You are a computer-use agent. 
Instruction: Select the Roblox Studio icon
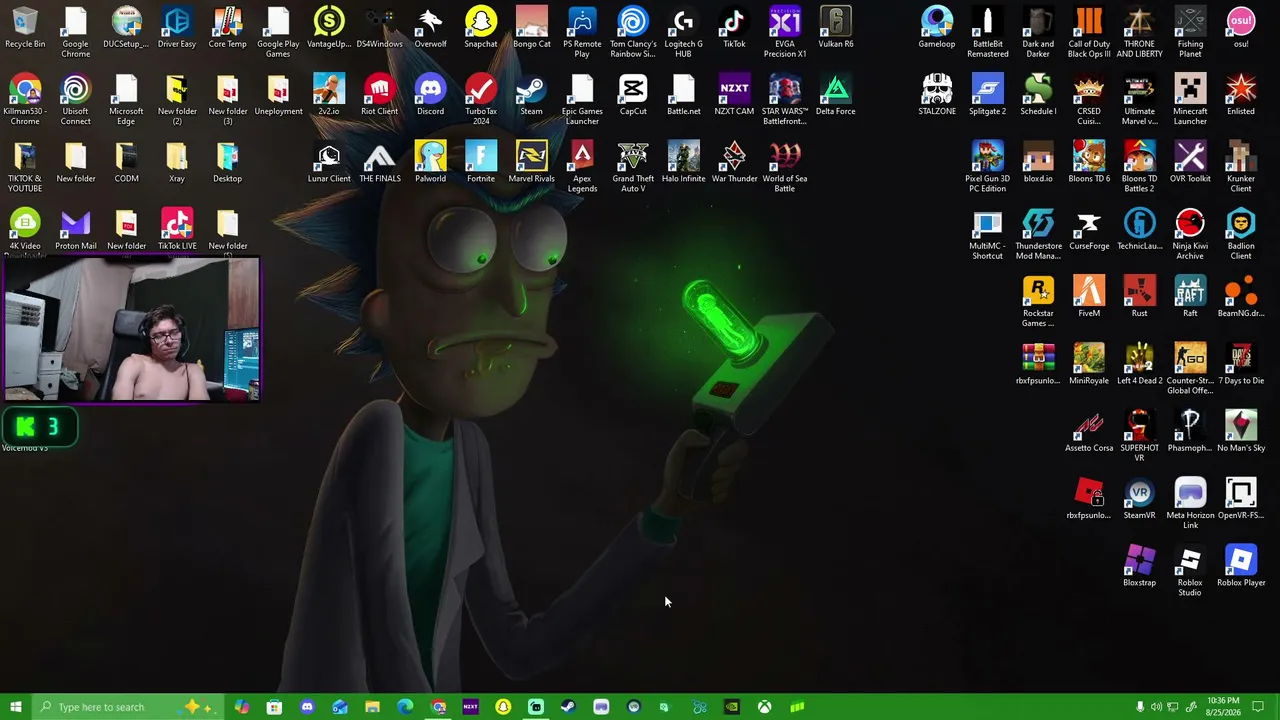pos(1190,571)
